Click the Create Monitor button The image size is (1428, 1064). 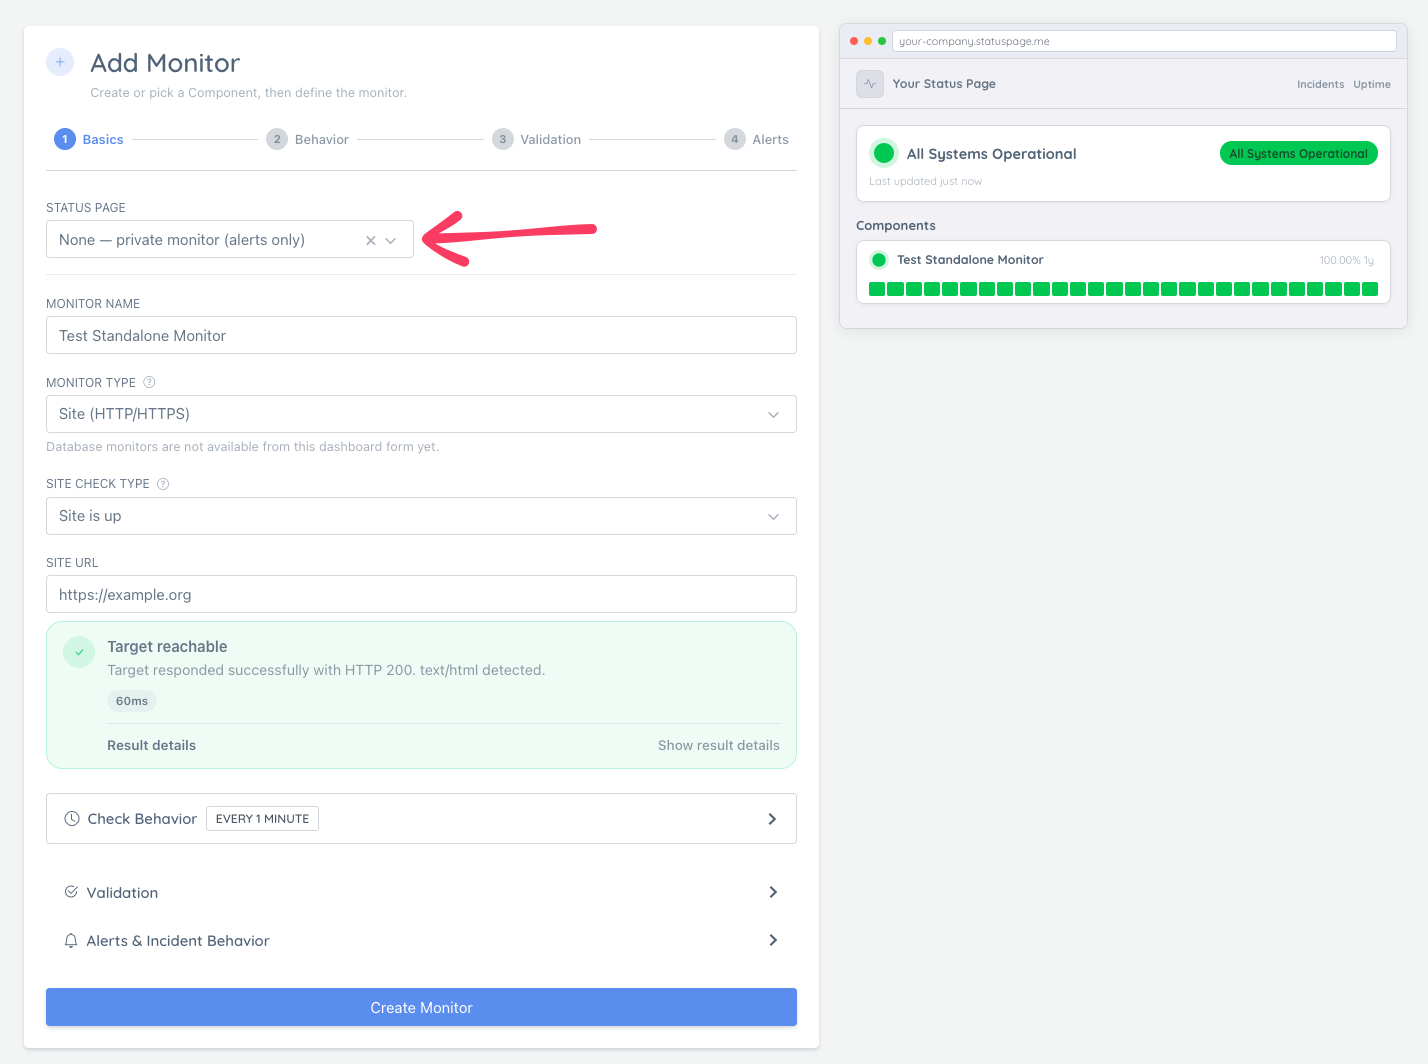click(x=421, y=1007)
